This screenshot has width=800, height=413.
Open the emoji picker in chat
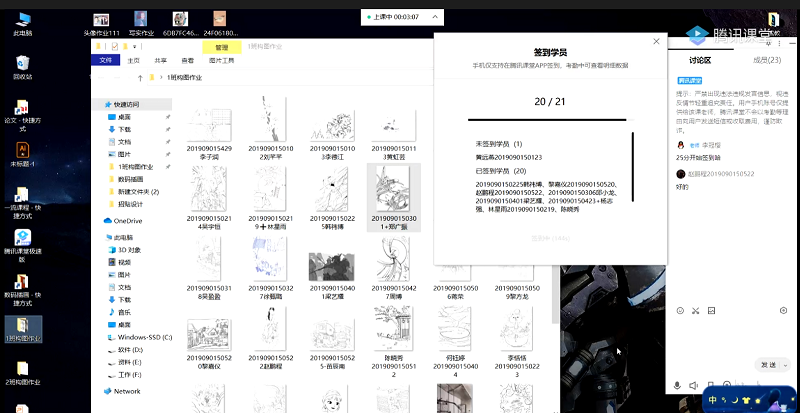coord(680,311)
